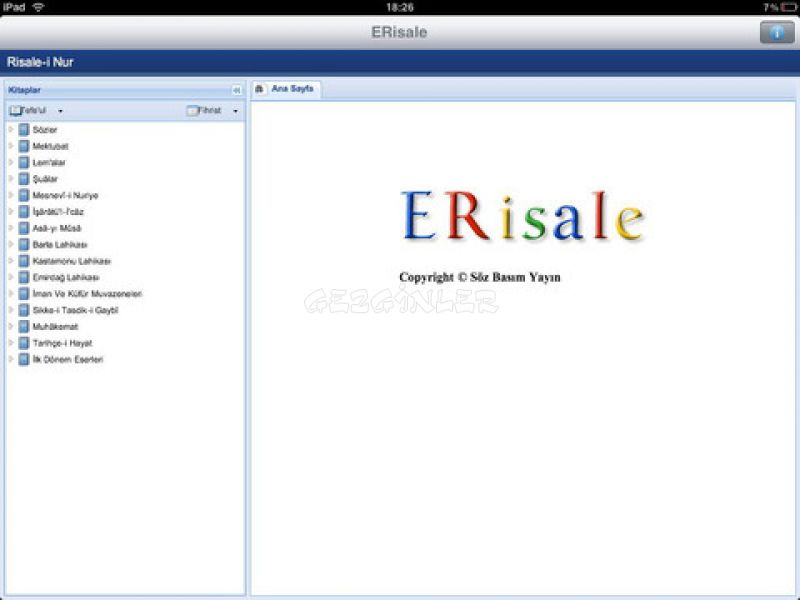Click the Fihrist toolbar button
Image resolution: width=800 pixels, height=600 pixels.
point(204,110)
